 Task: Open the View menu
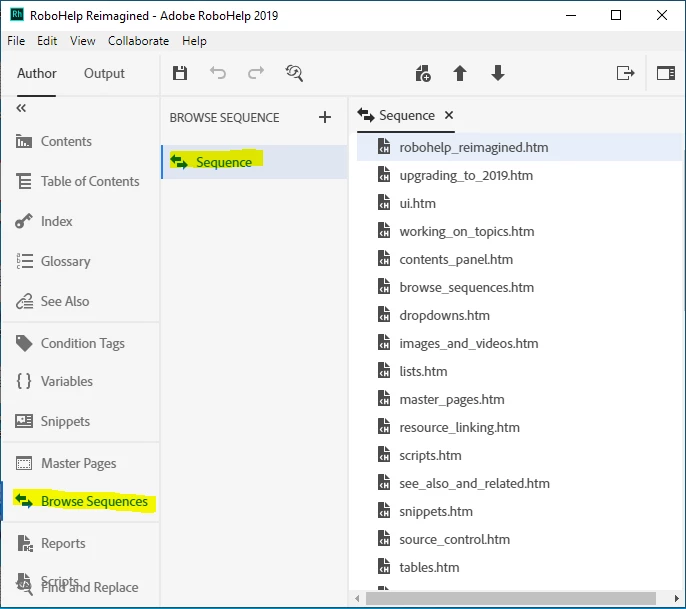[83, 41]
